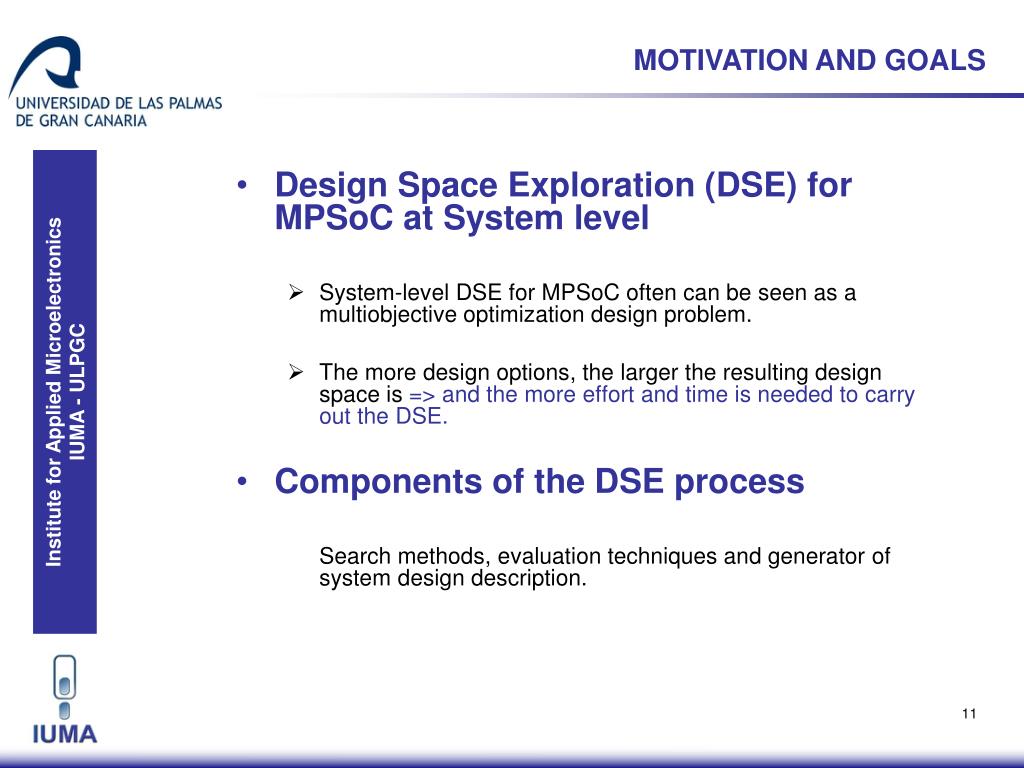
Task: Select the System-level DSE for MPSoC line
Action: (x=587, y=293)
